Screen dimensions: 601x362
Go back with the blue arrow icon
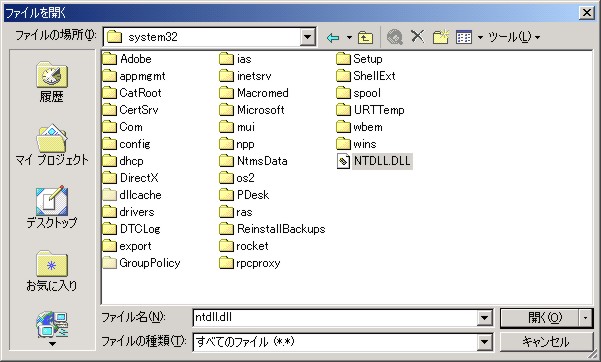point(333,37)
